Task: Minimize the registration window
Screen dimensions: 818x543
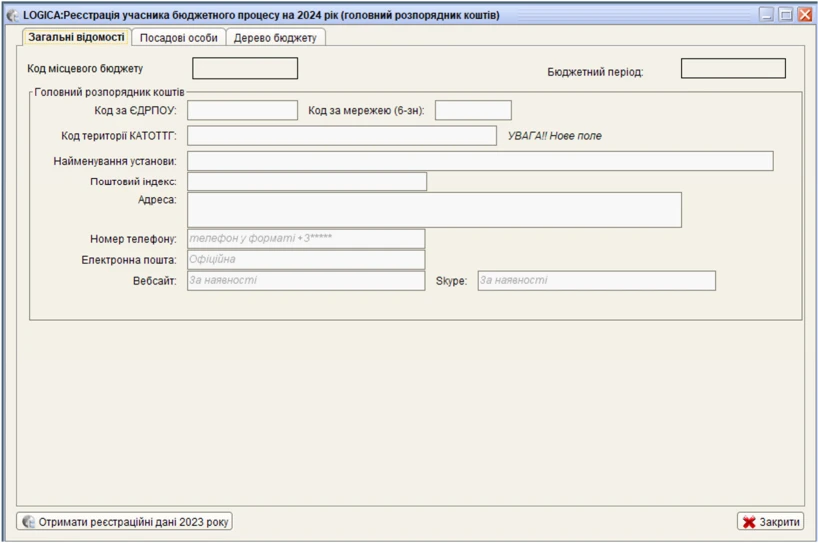Action: (x=766, y=15)
